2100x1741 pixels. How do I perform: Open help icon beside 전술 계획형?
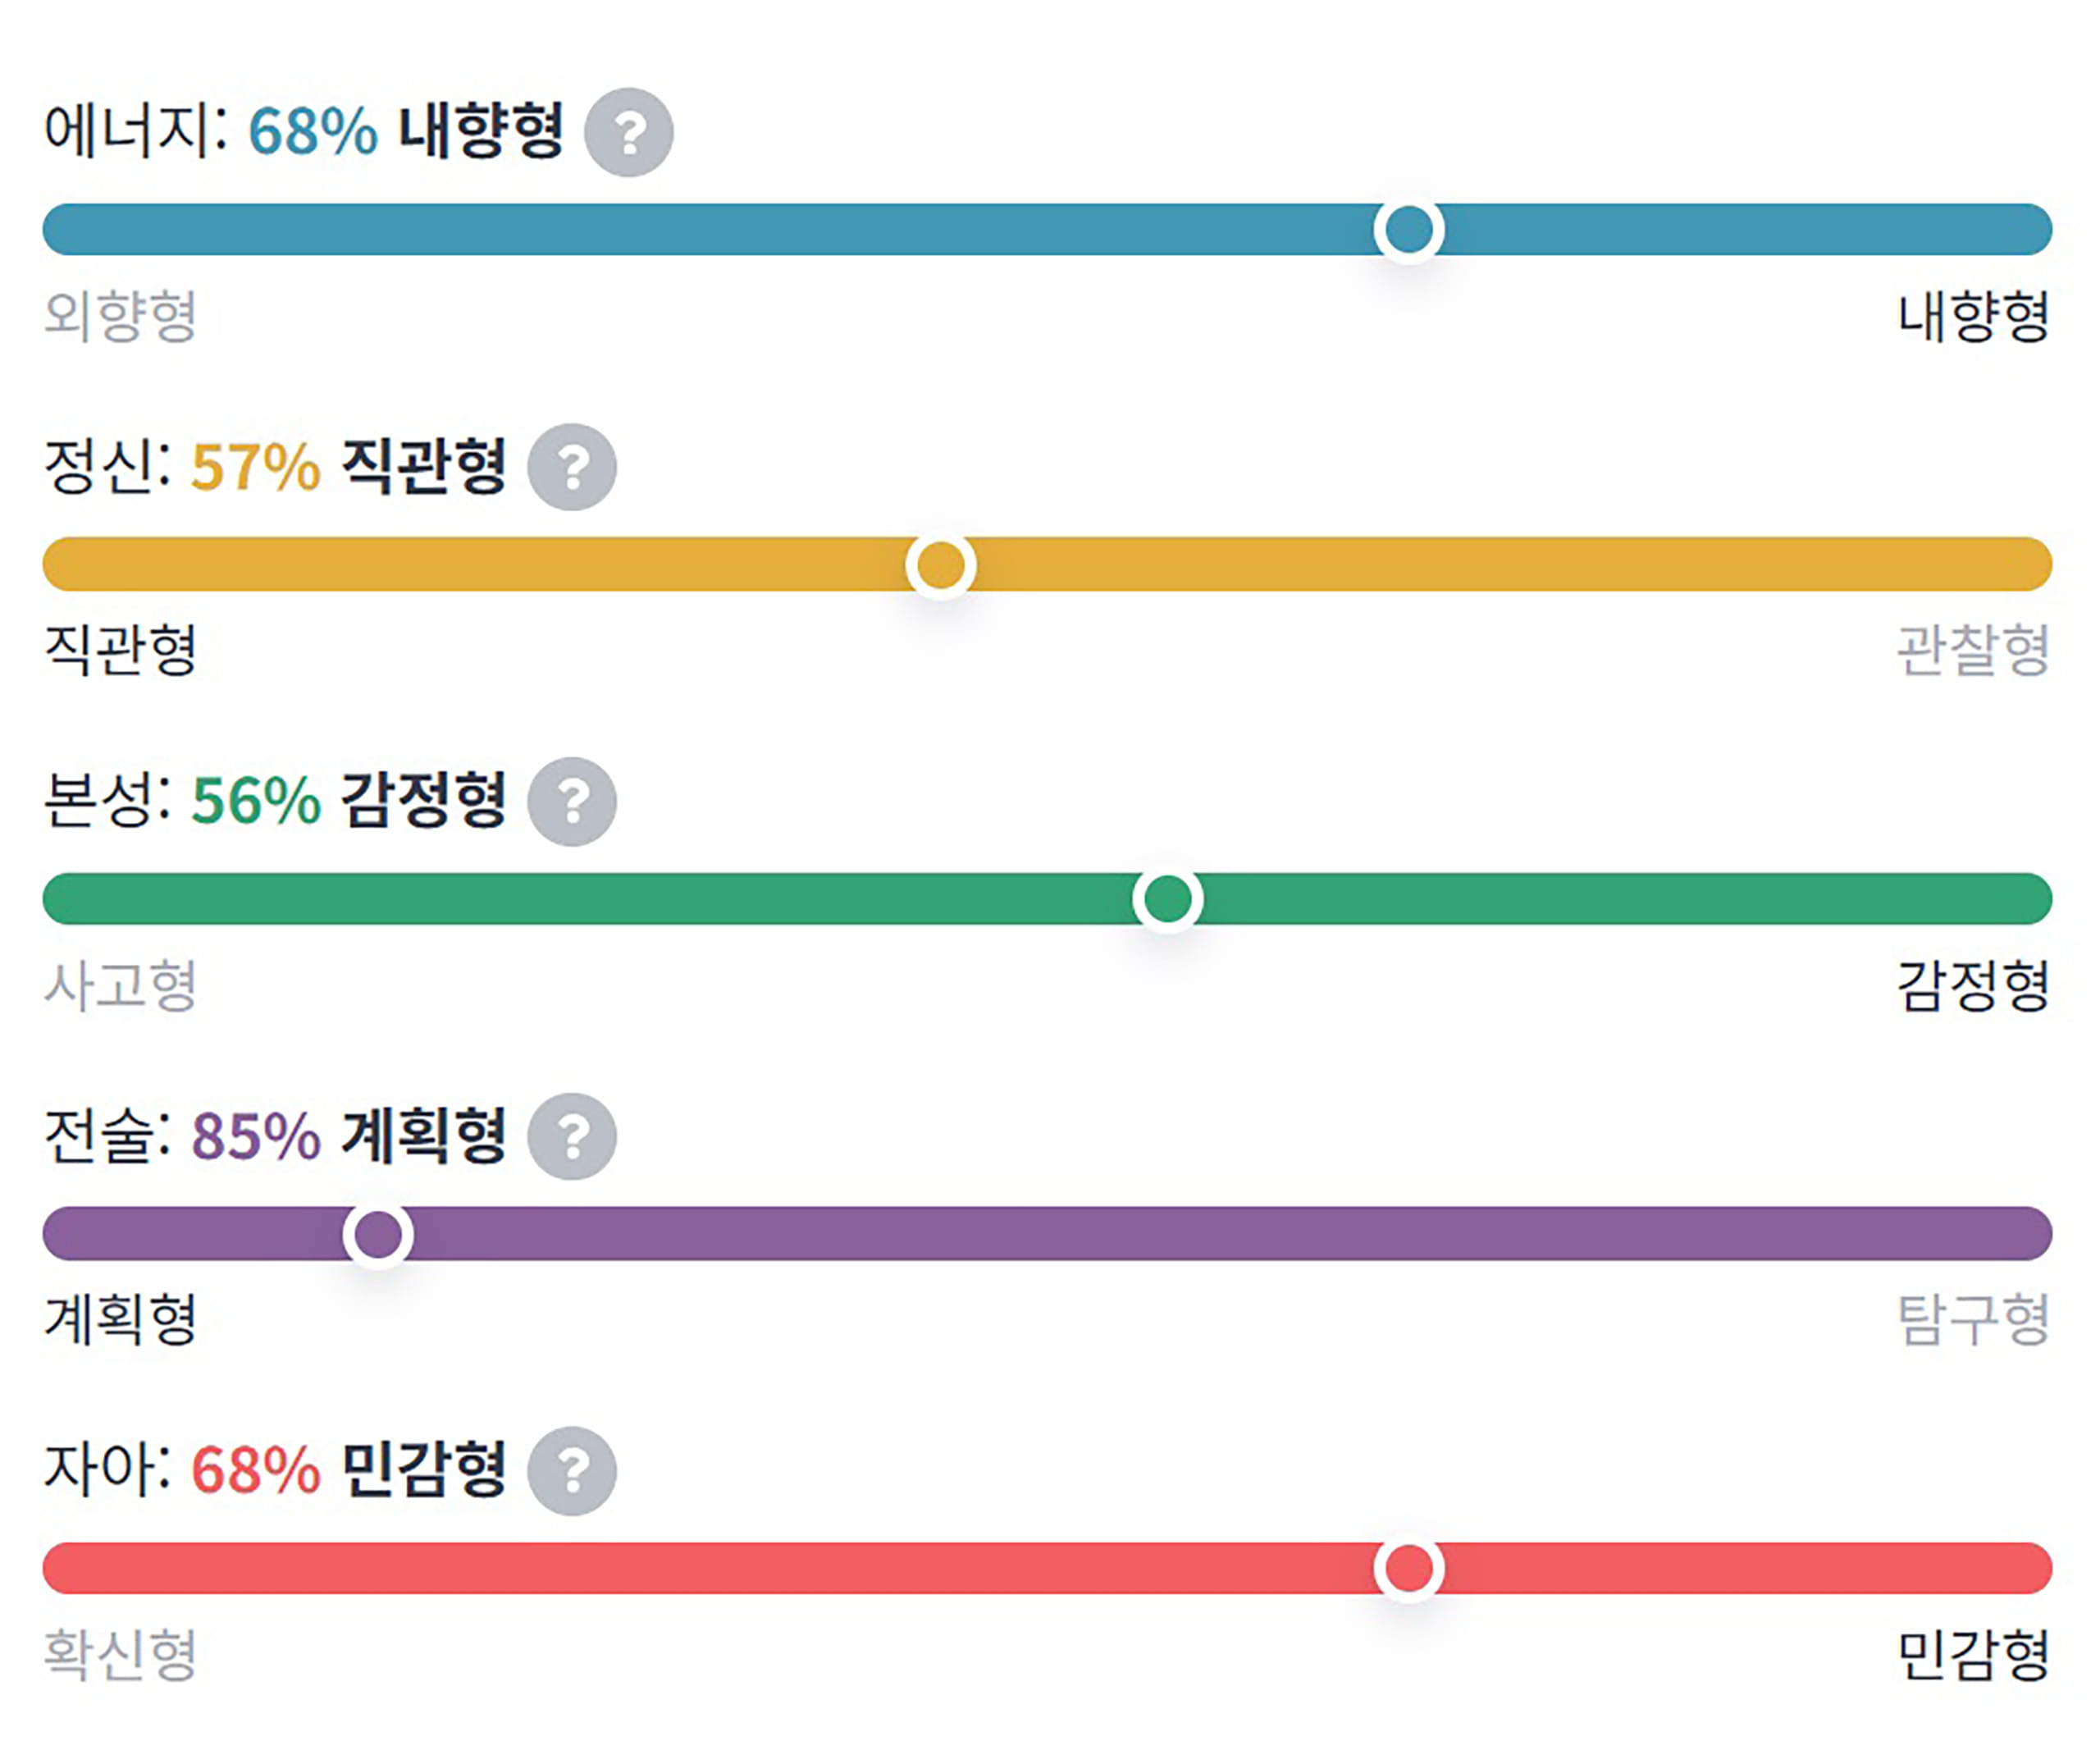pos(571,1136)
